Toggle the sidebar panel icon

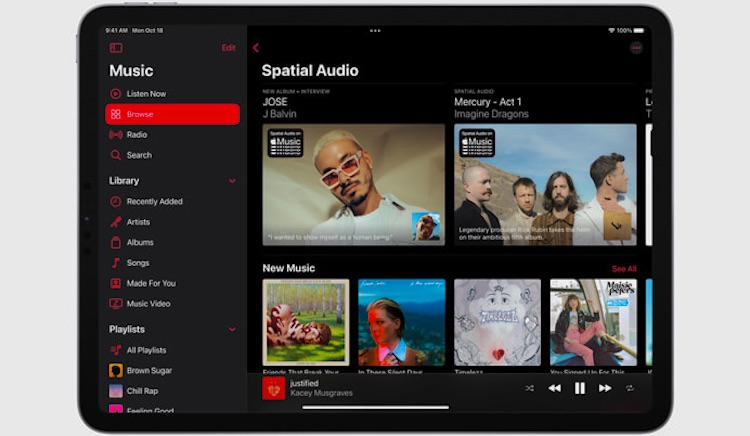point(116,48)
